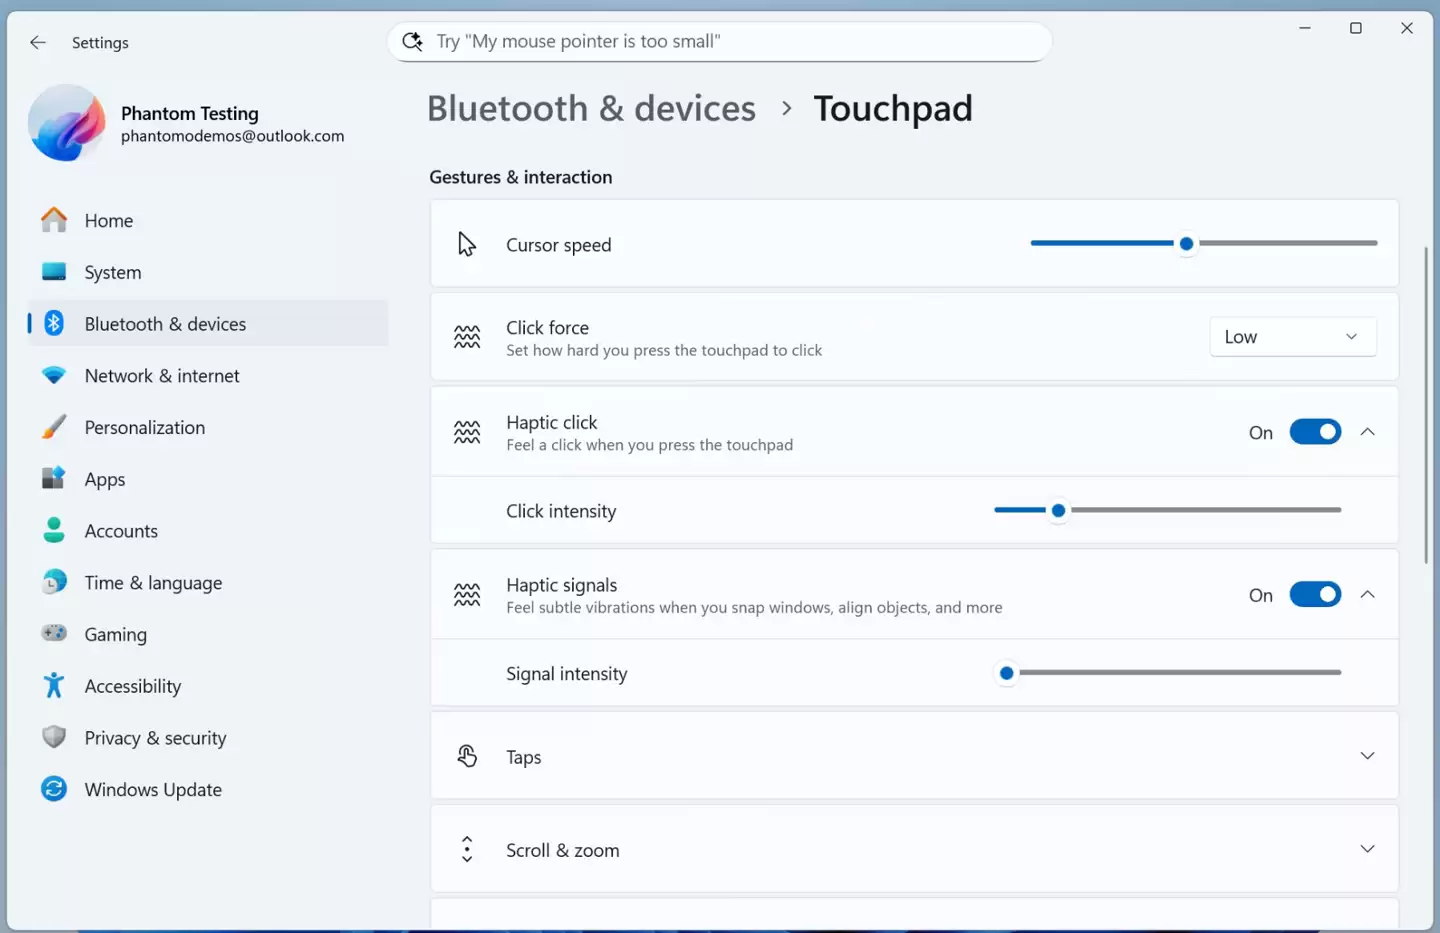This screenshot has width=1440, height=933.
Task: Click the Home house icon in sidebar
Action: (x=54, y=220)
